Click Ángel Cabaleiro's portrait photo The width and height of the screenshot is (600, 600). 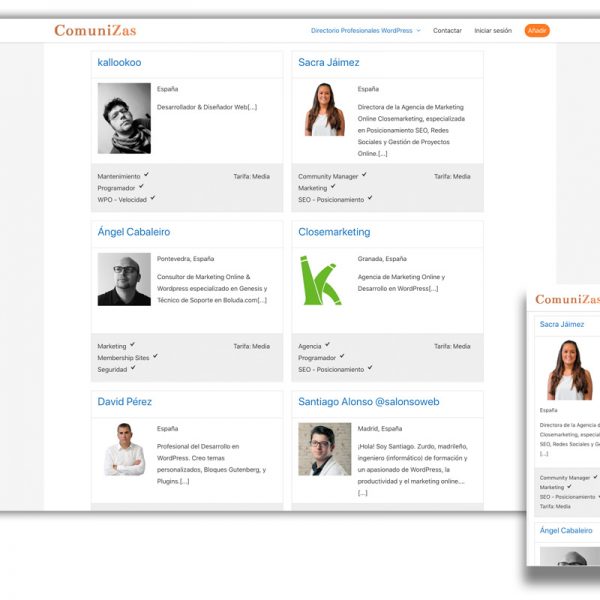click(124, 279)
